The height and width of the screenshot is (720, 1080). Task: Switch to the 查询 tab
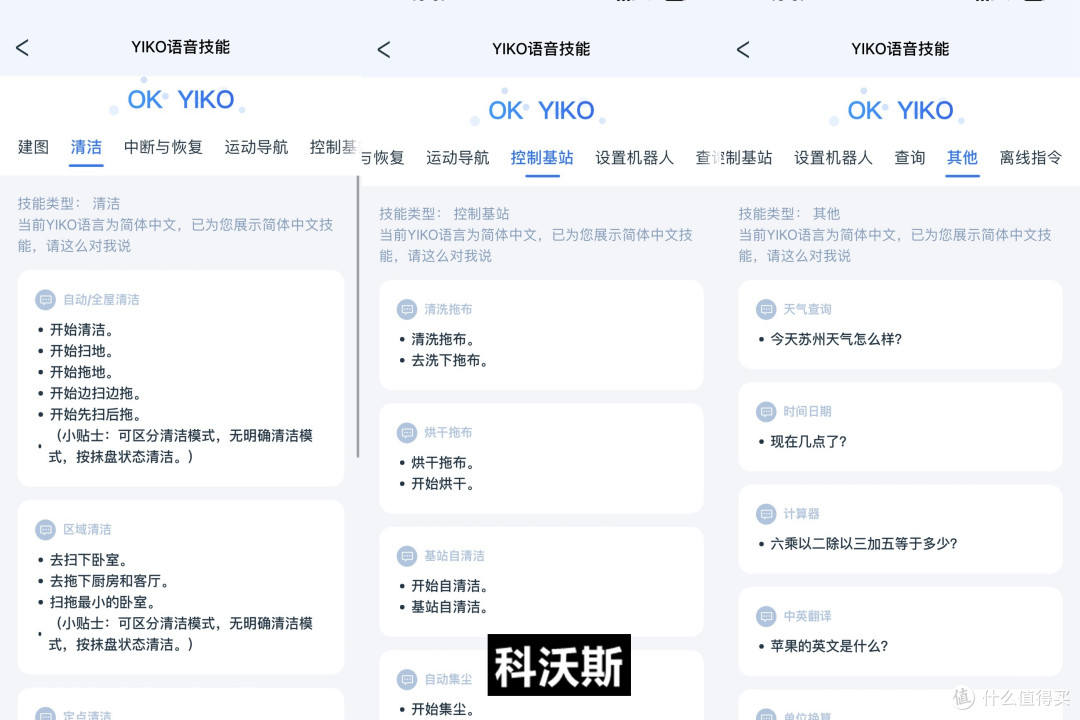909,158
